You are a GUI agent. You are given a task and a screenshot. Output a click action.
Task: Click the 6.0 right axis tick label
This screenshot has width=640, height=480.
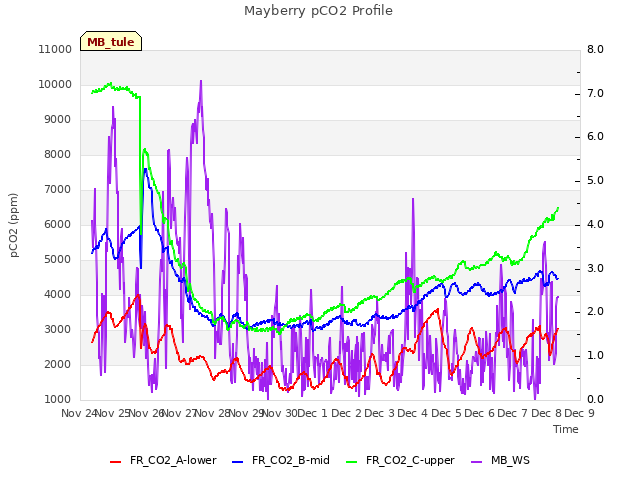[x=595, y=137]
